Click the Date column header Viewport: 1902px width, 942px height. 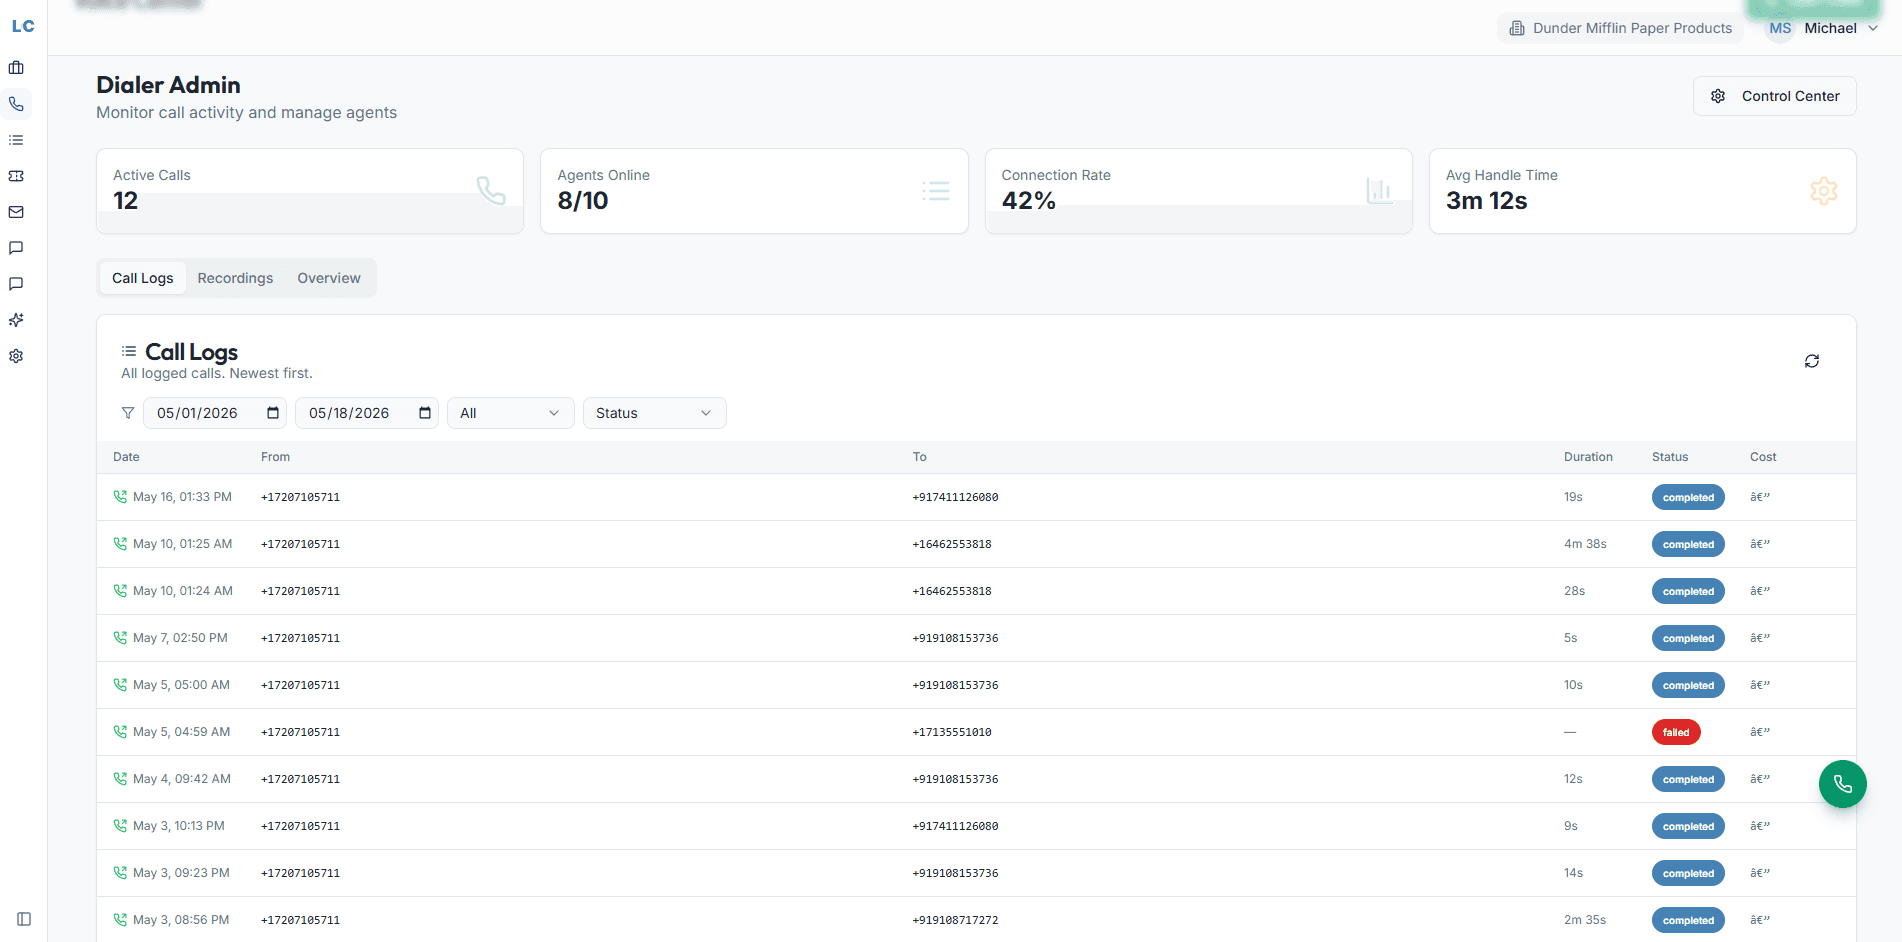[x=126, y=457]
